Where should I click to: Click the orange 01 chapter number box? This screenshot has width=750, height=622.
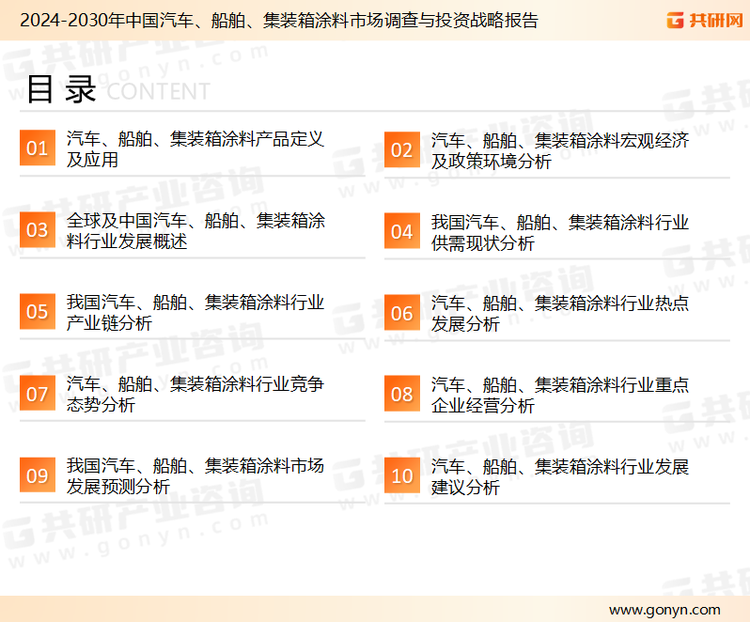(37, 148)
